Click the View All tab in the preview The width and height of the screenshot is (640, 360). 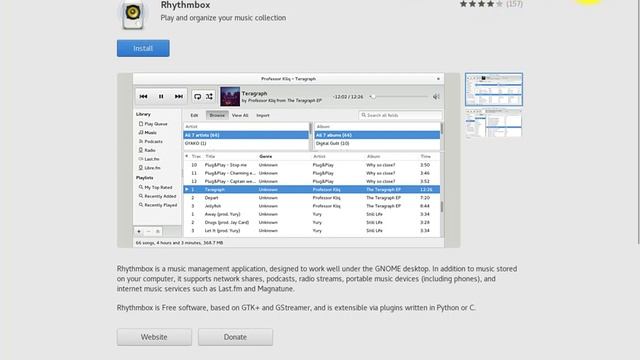click(240, 116)
